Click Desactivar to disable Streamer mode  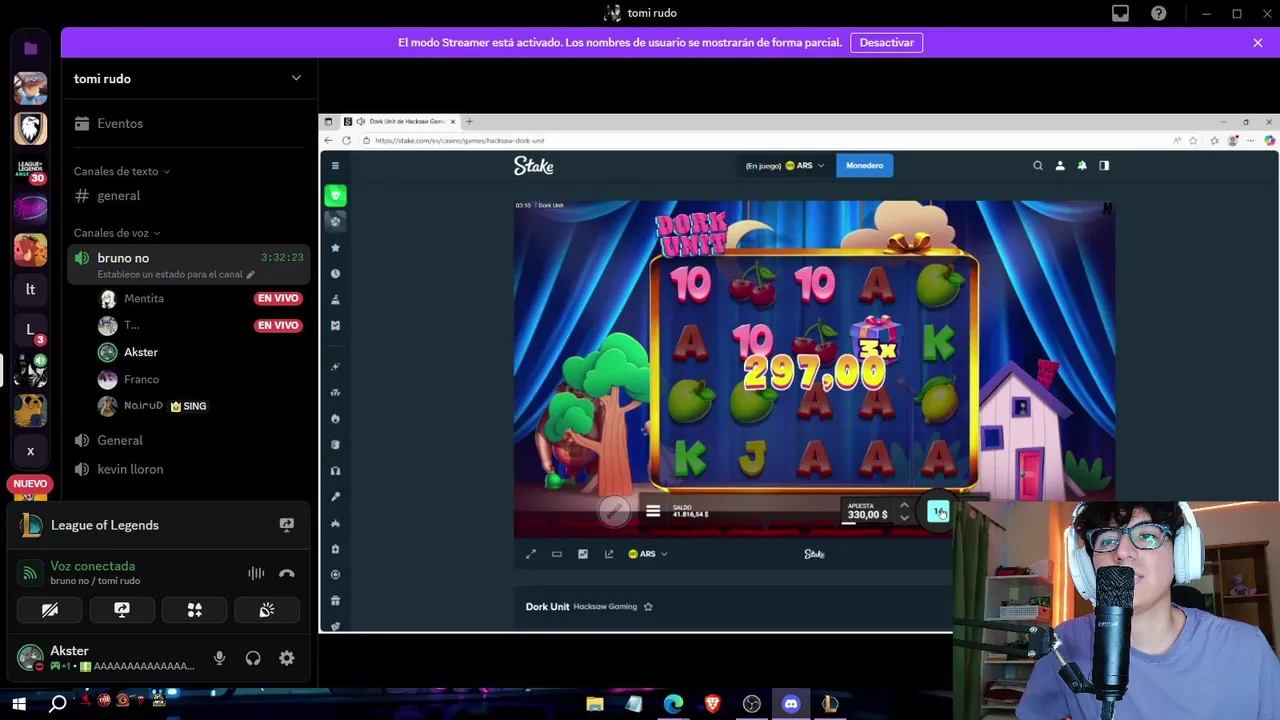pyautogui.click(x=887, y=43)
